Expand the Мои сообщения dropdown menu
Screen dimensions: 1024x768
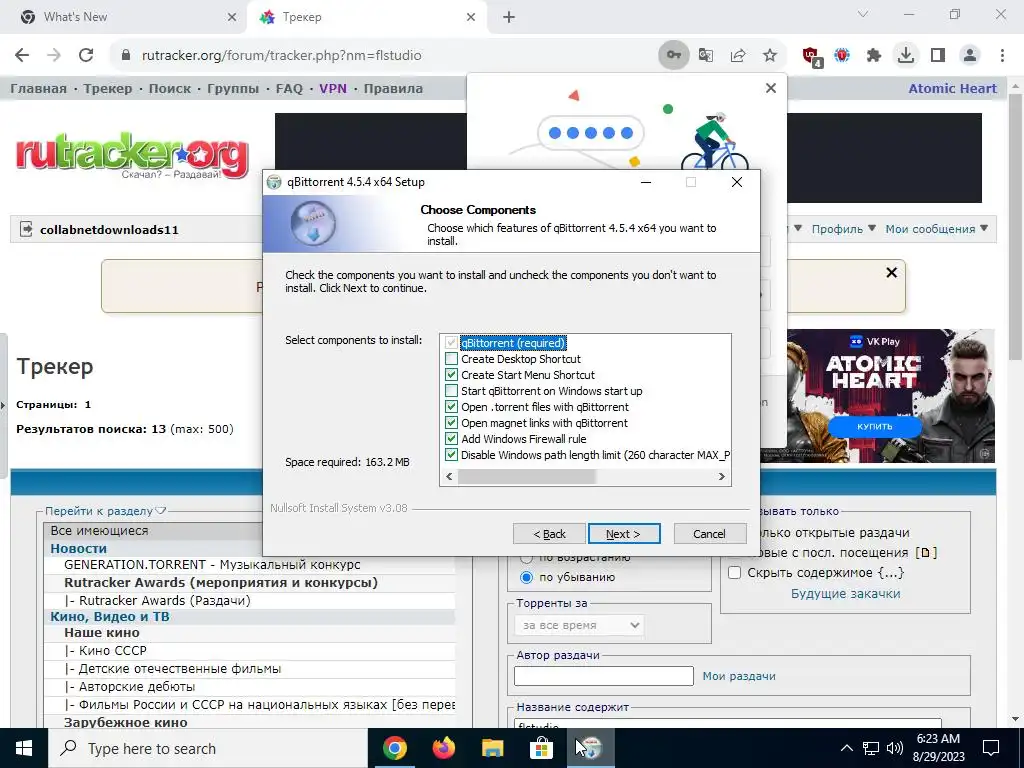click(x=936, y=229)
